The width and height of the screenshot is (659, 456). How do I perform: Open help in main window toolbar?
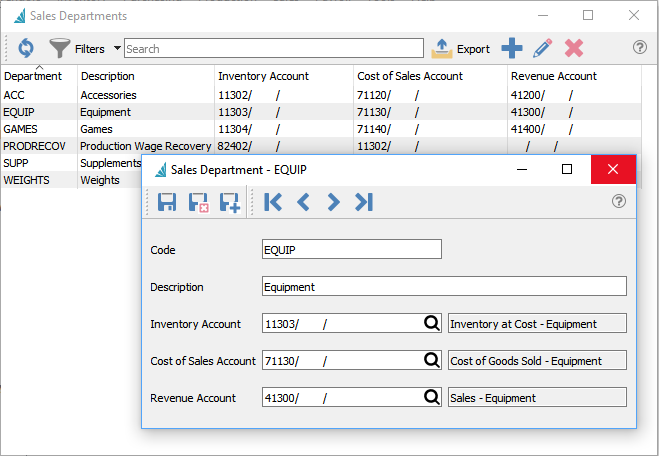(x=640, y=48)
